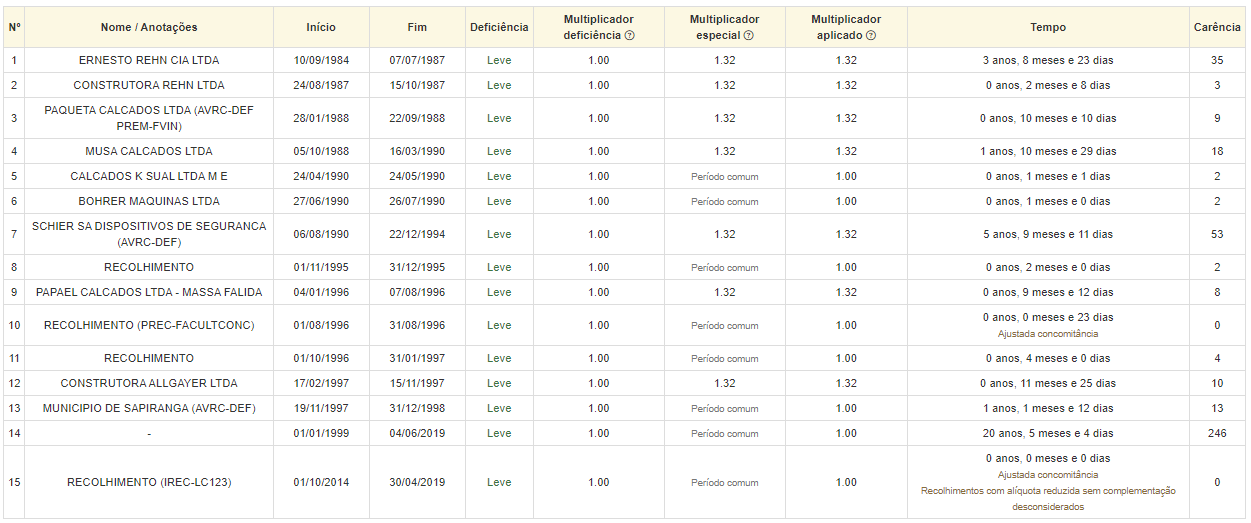Click the Nome / Anotações column header
Viewport: 1251px width, 523px height.
click(149, 27)
